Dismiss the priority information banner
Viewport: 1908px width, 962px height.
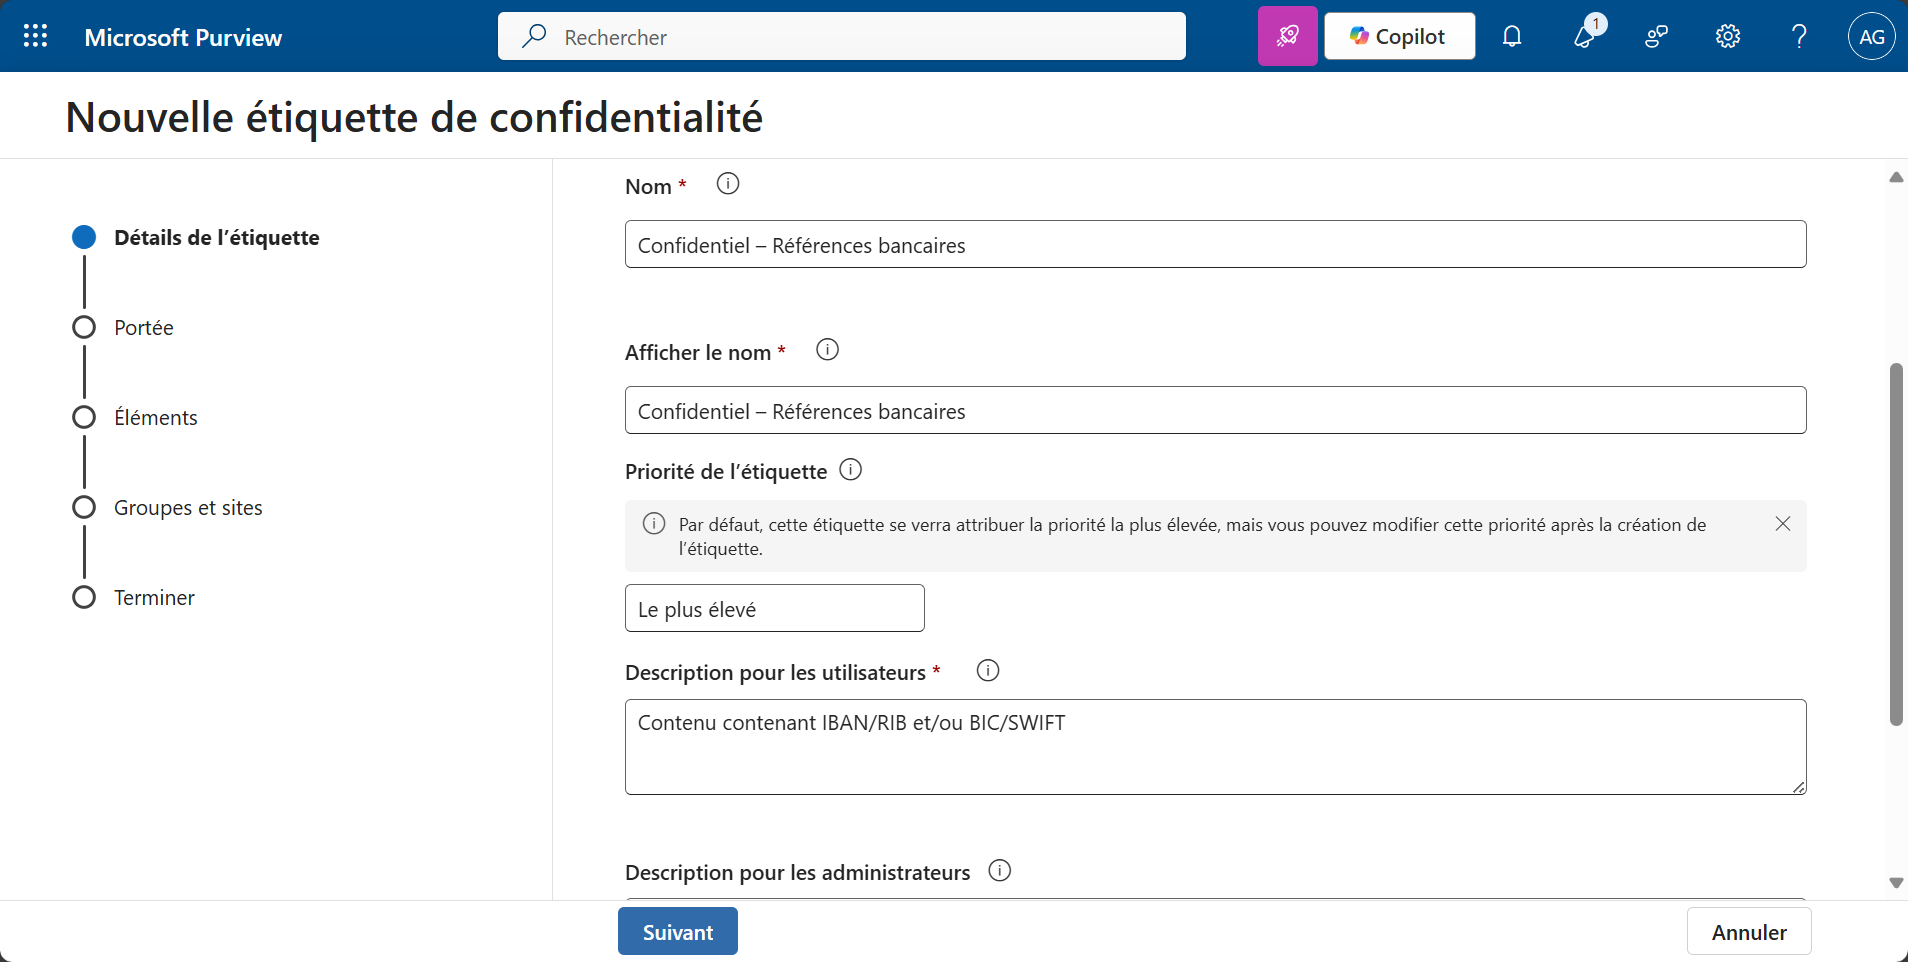[1782, 524]
